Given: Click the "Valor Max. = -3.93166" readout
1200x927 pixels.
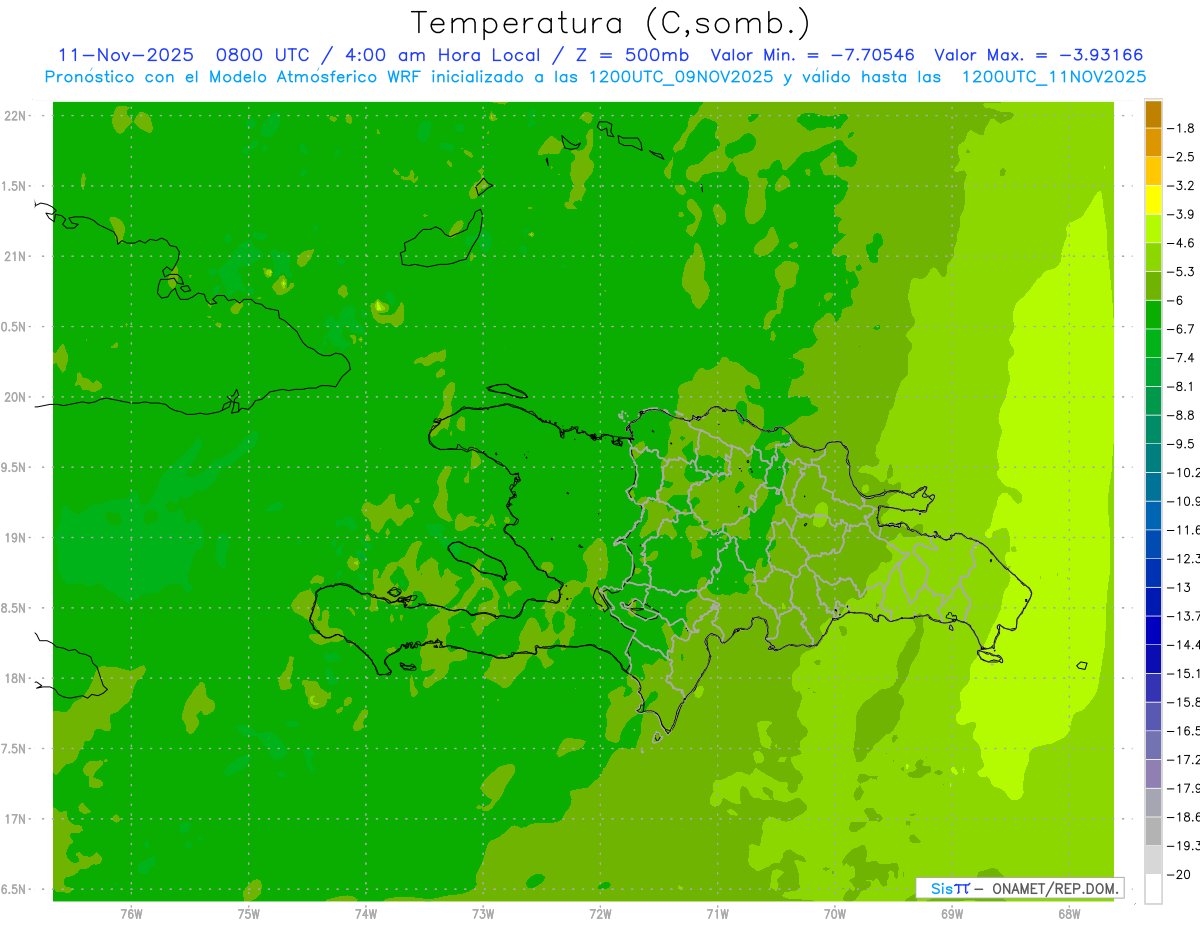Looking at the screenshot, I should coord(1038,55).
